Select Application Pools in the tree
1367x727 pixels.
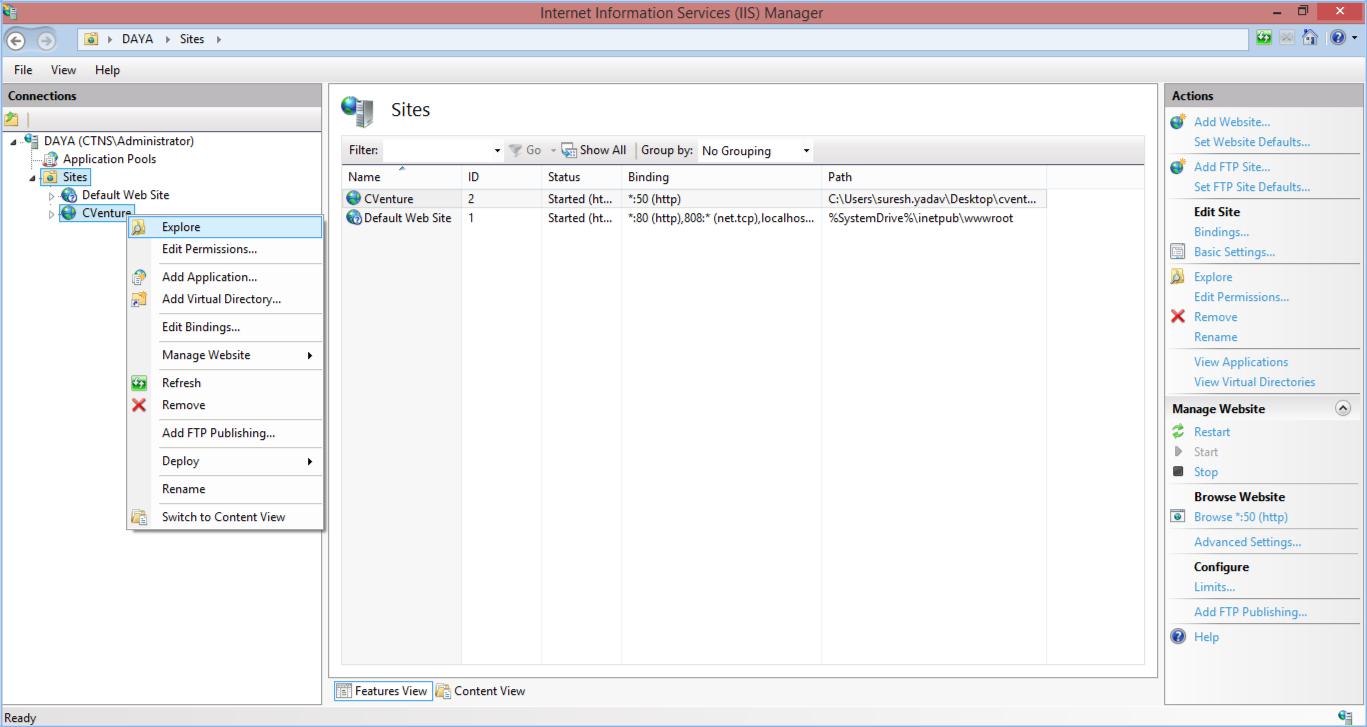pos(109,159)
